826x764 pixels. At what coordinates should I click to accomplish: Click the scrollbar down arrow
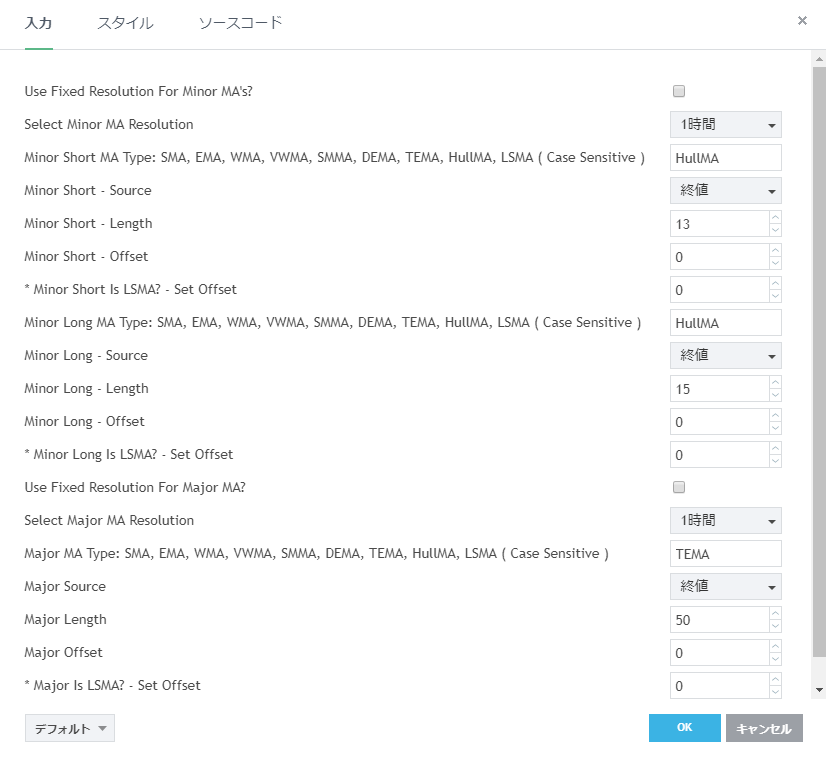(819, 690)
